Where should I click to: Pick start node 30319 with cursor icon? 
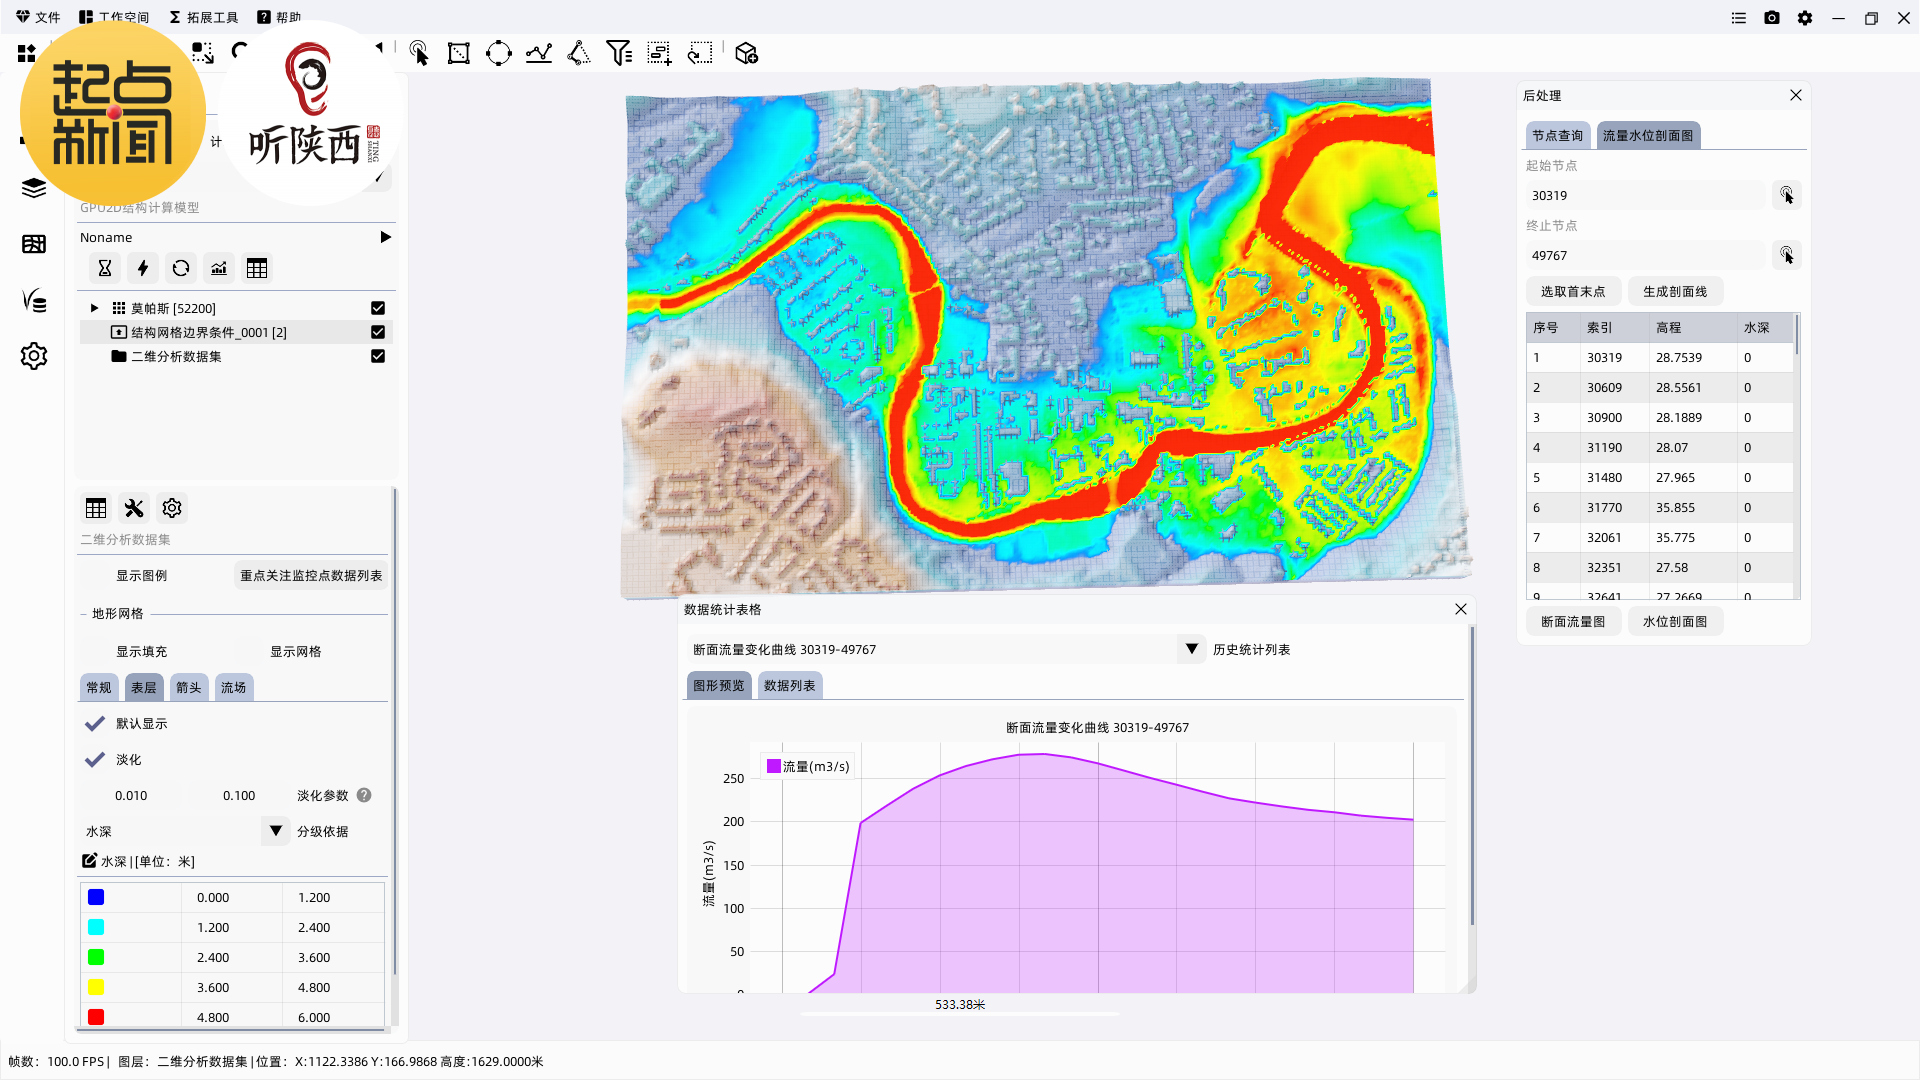[x=1786, y=195]
